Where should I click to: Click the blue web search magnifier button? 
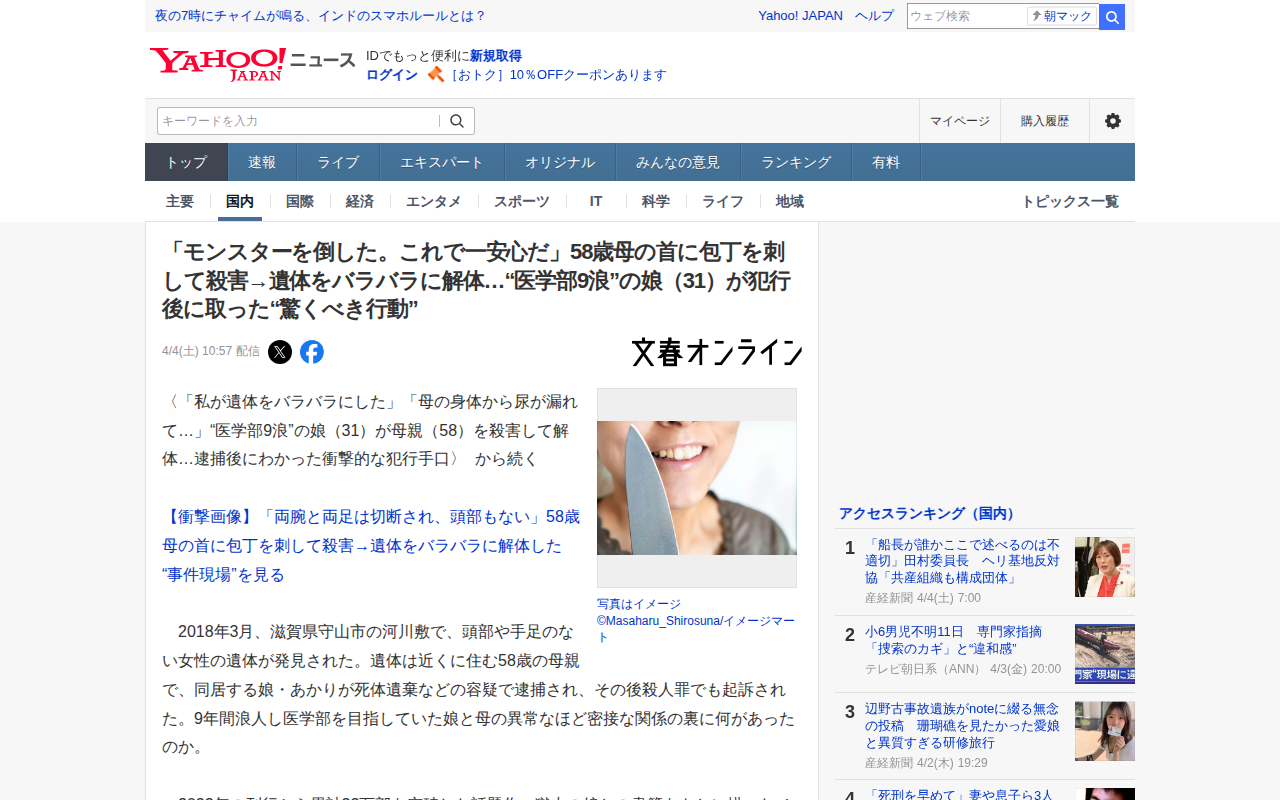1112,17
